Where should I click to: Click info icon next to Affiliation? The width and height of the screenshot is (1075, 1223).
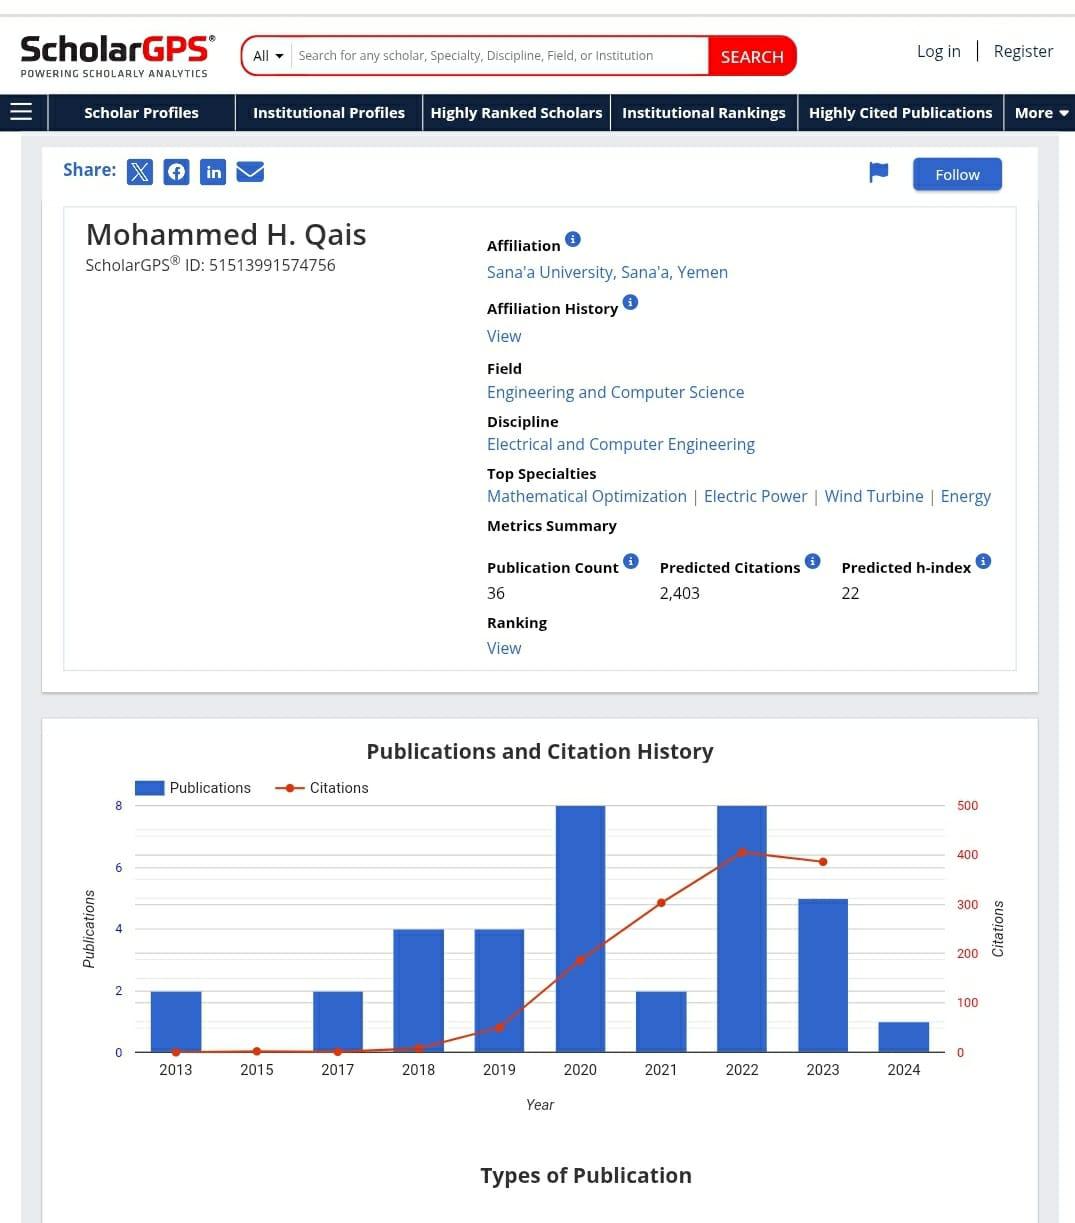click(573, 239)
